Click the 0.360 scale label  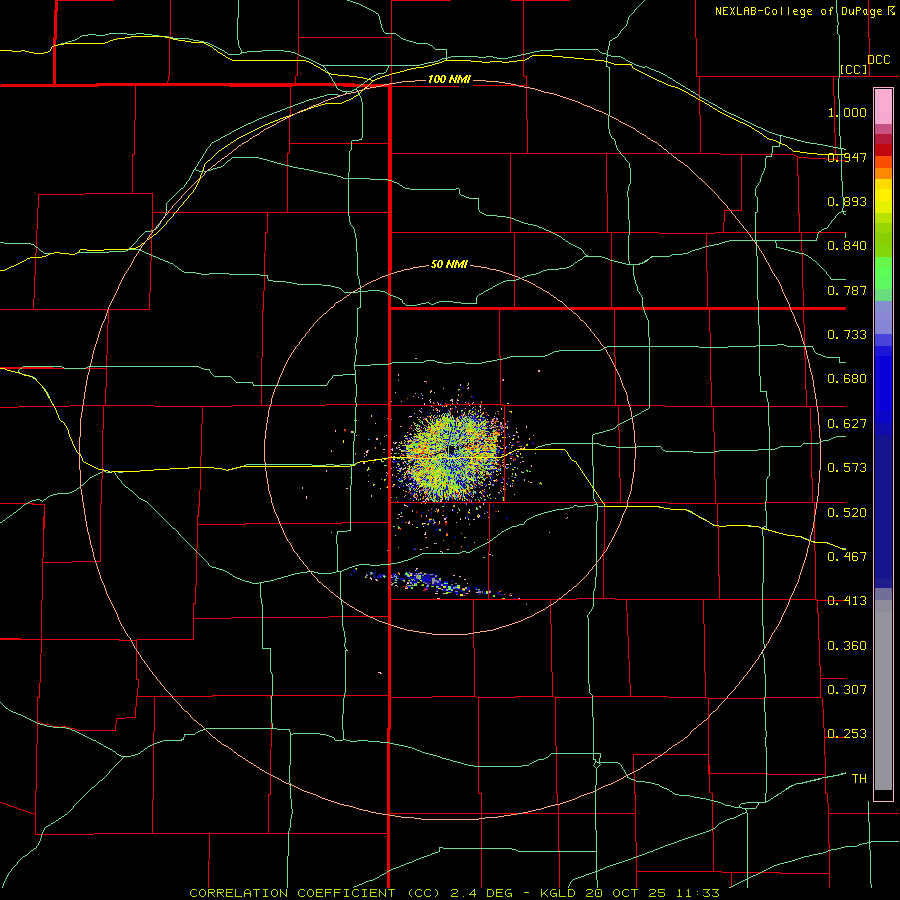[x=847, y=646]
